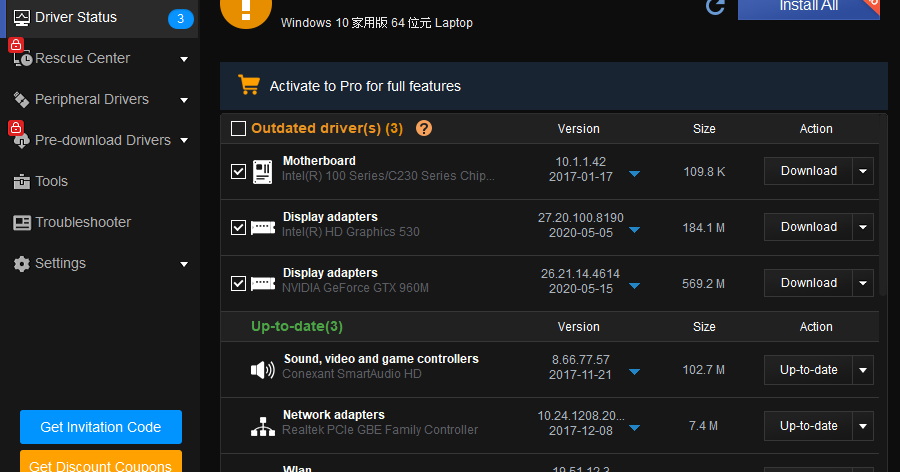Uncheck the Intel HD Graphics 530 checkbox
This screenshot has width=900, height=472.
click(x=238, y=227)
